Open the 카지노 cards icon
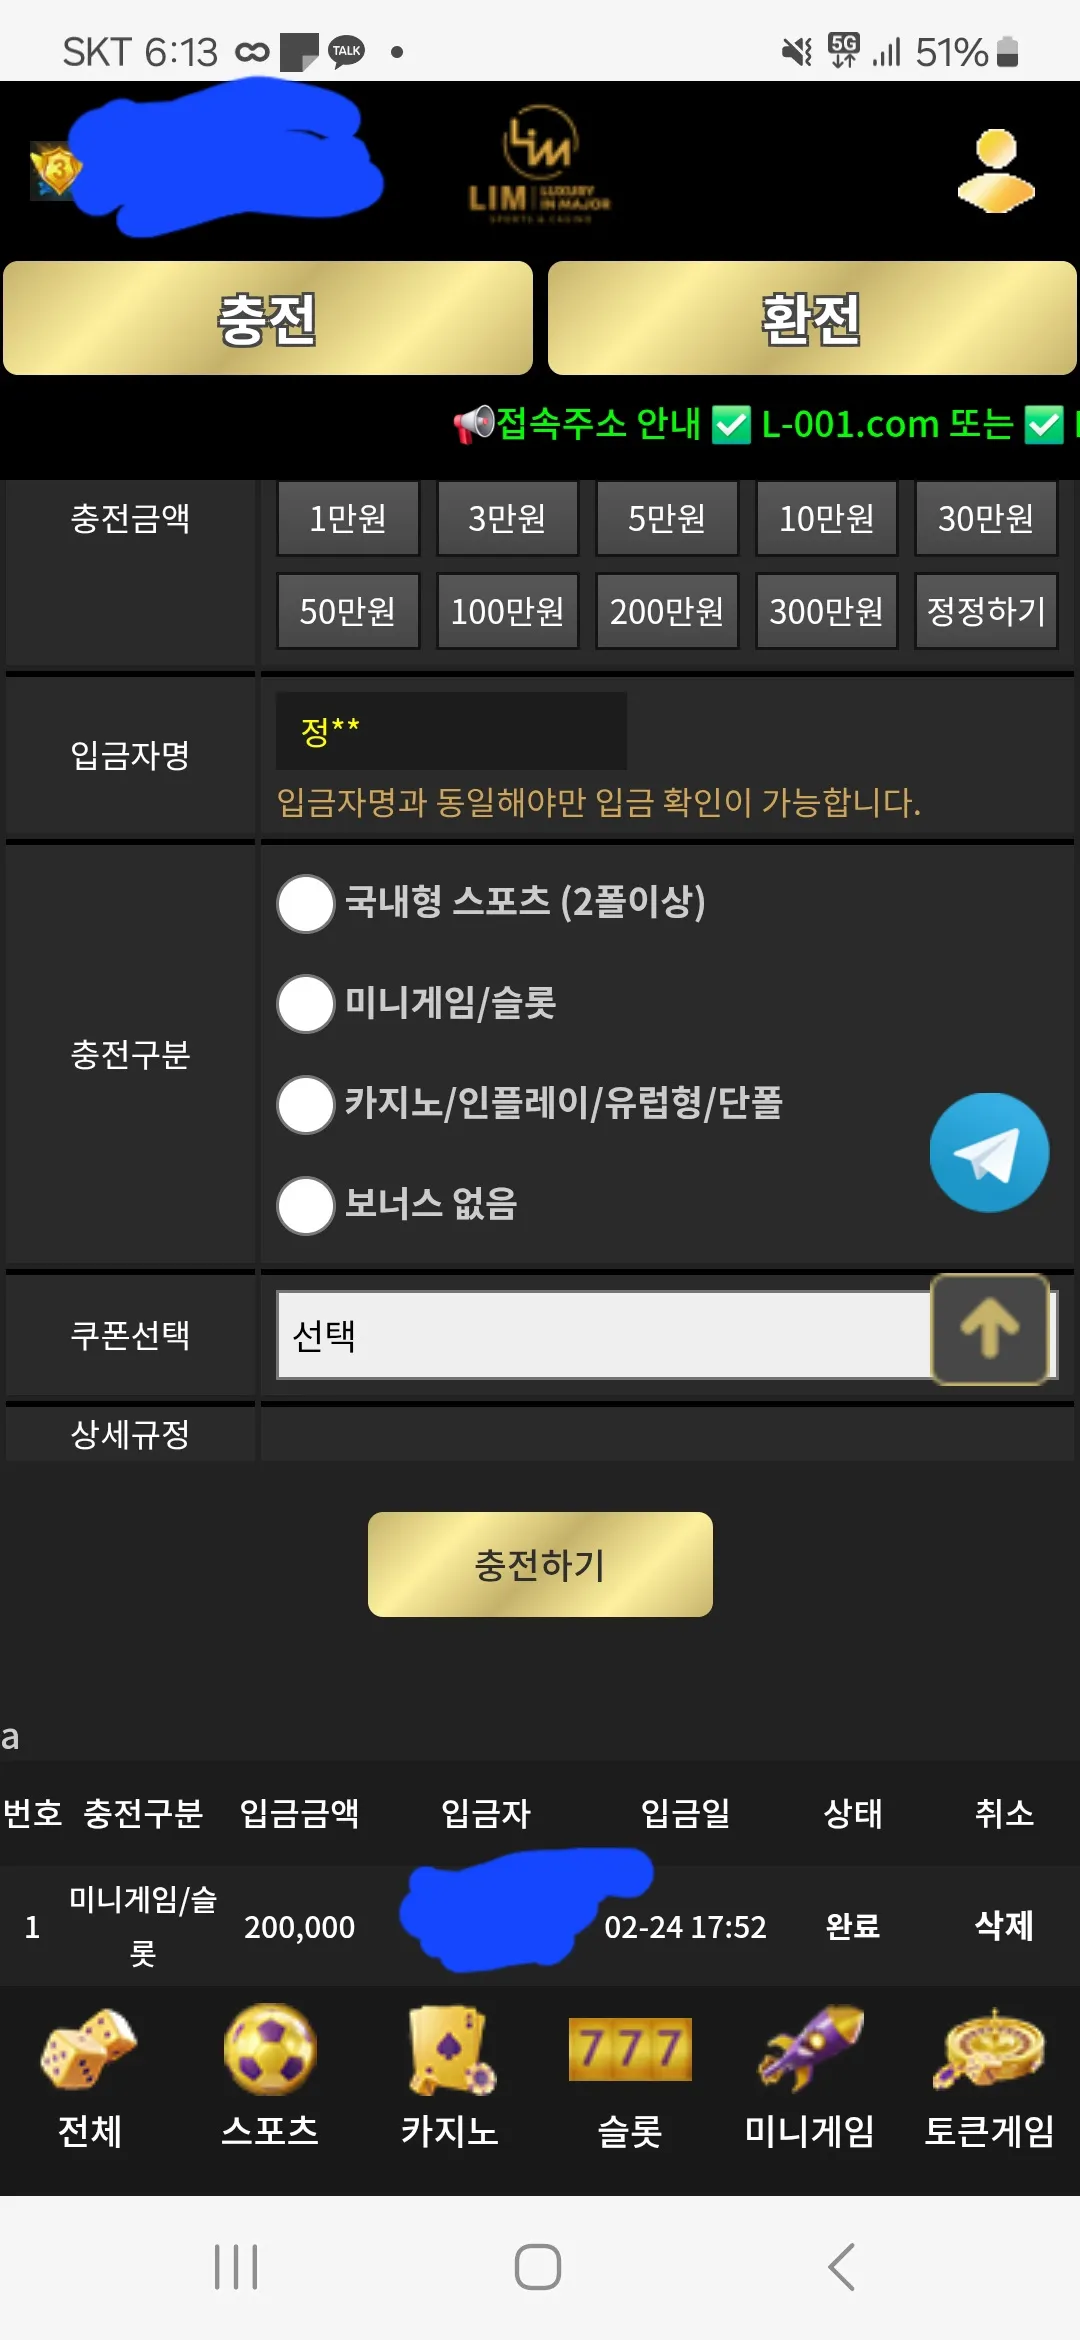 pos(450,2049)
